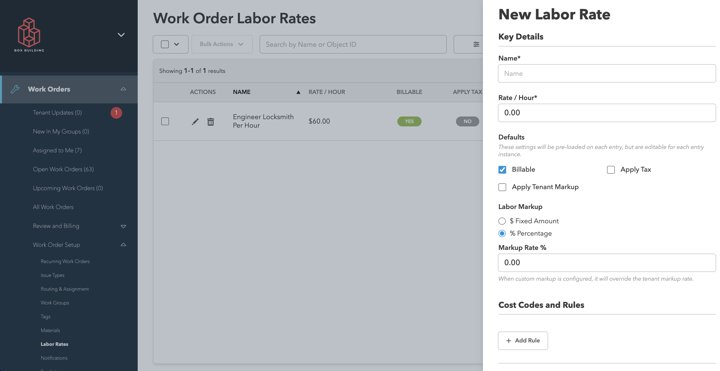The image size is (720, 371).
Task: Delete Engineer Locksmith rate with the trash icon
Action: [x=210, y=121]
